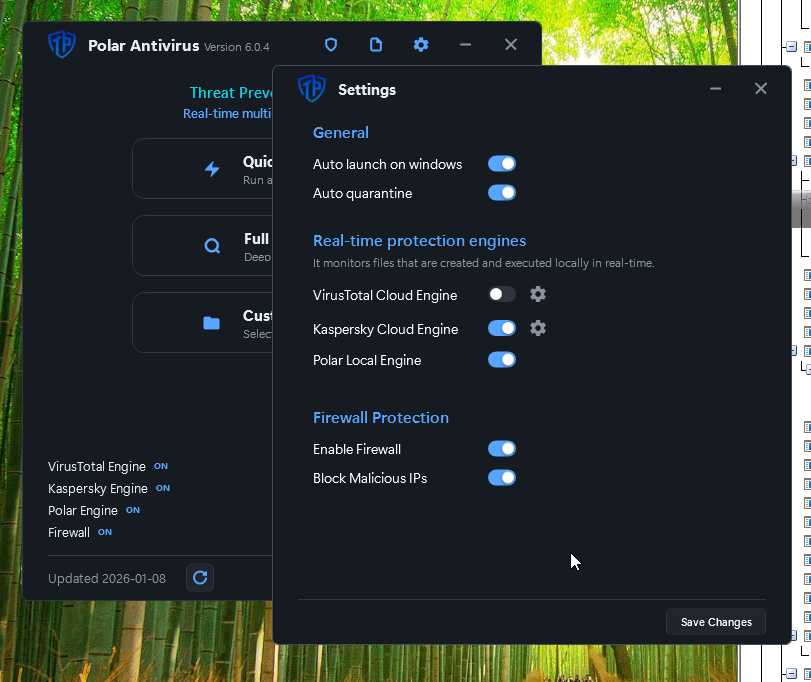This screenshot has width=811, height=682.
Task: Click the Real-time protection engines heading
Action: point(419,241)
